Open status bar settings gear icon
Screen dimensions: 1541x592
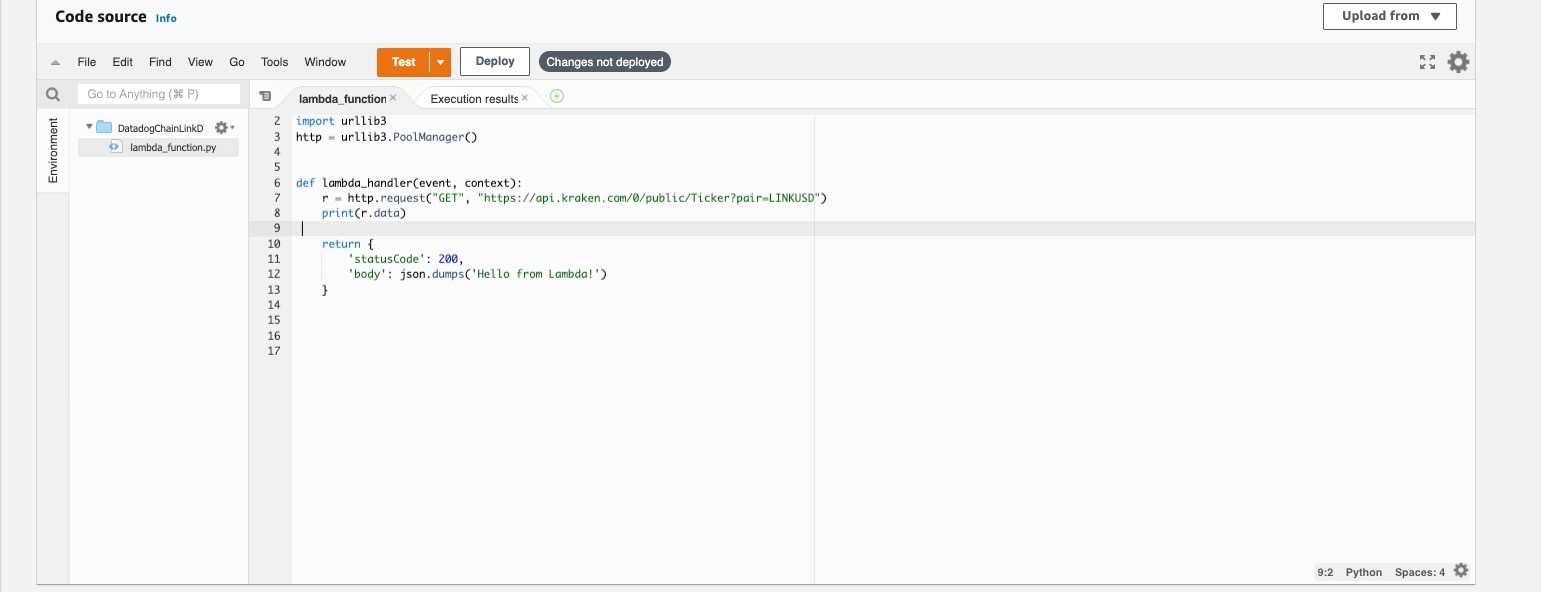click(x=1461, y=571)
